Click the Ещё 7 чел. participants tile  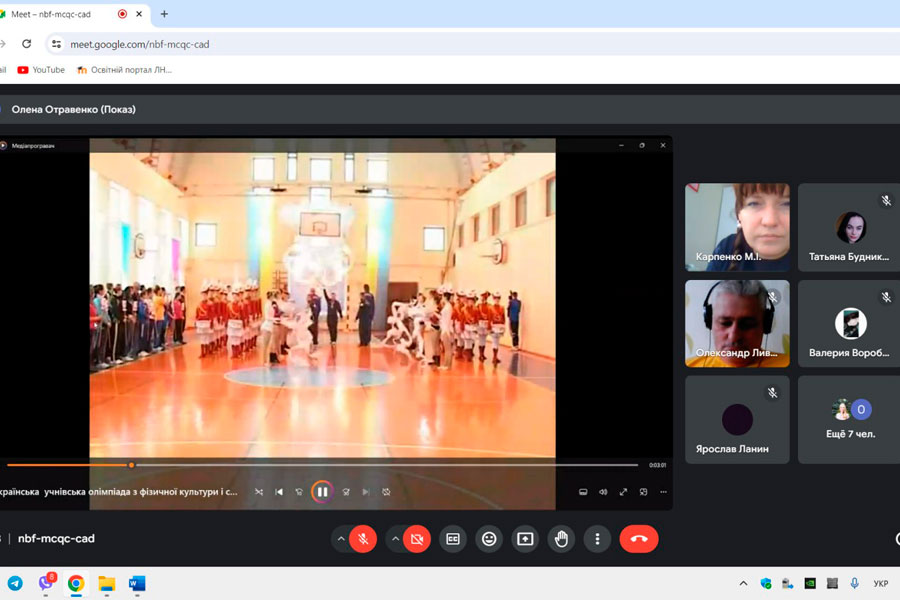point(848,420)
